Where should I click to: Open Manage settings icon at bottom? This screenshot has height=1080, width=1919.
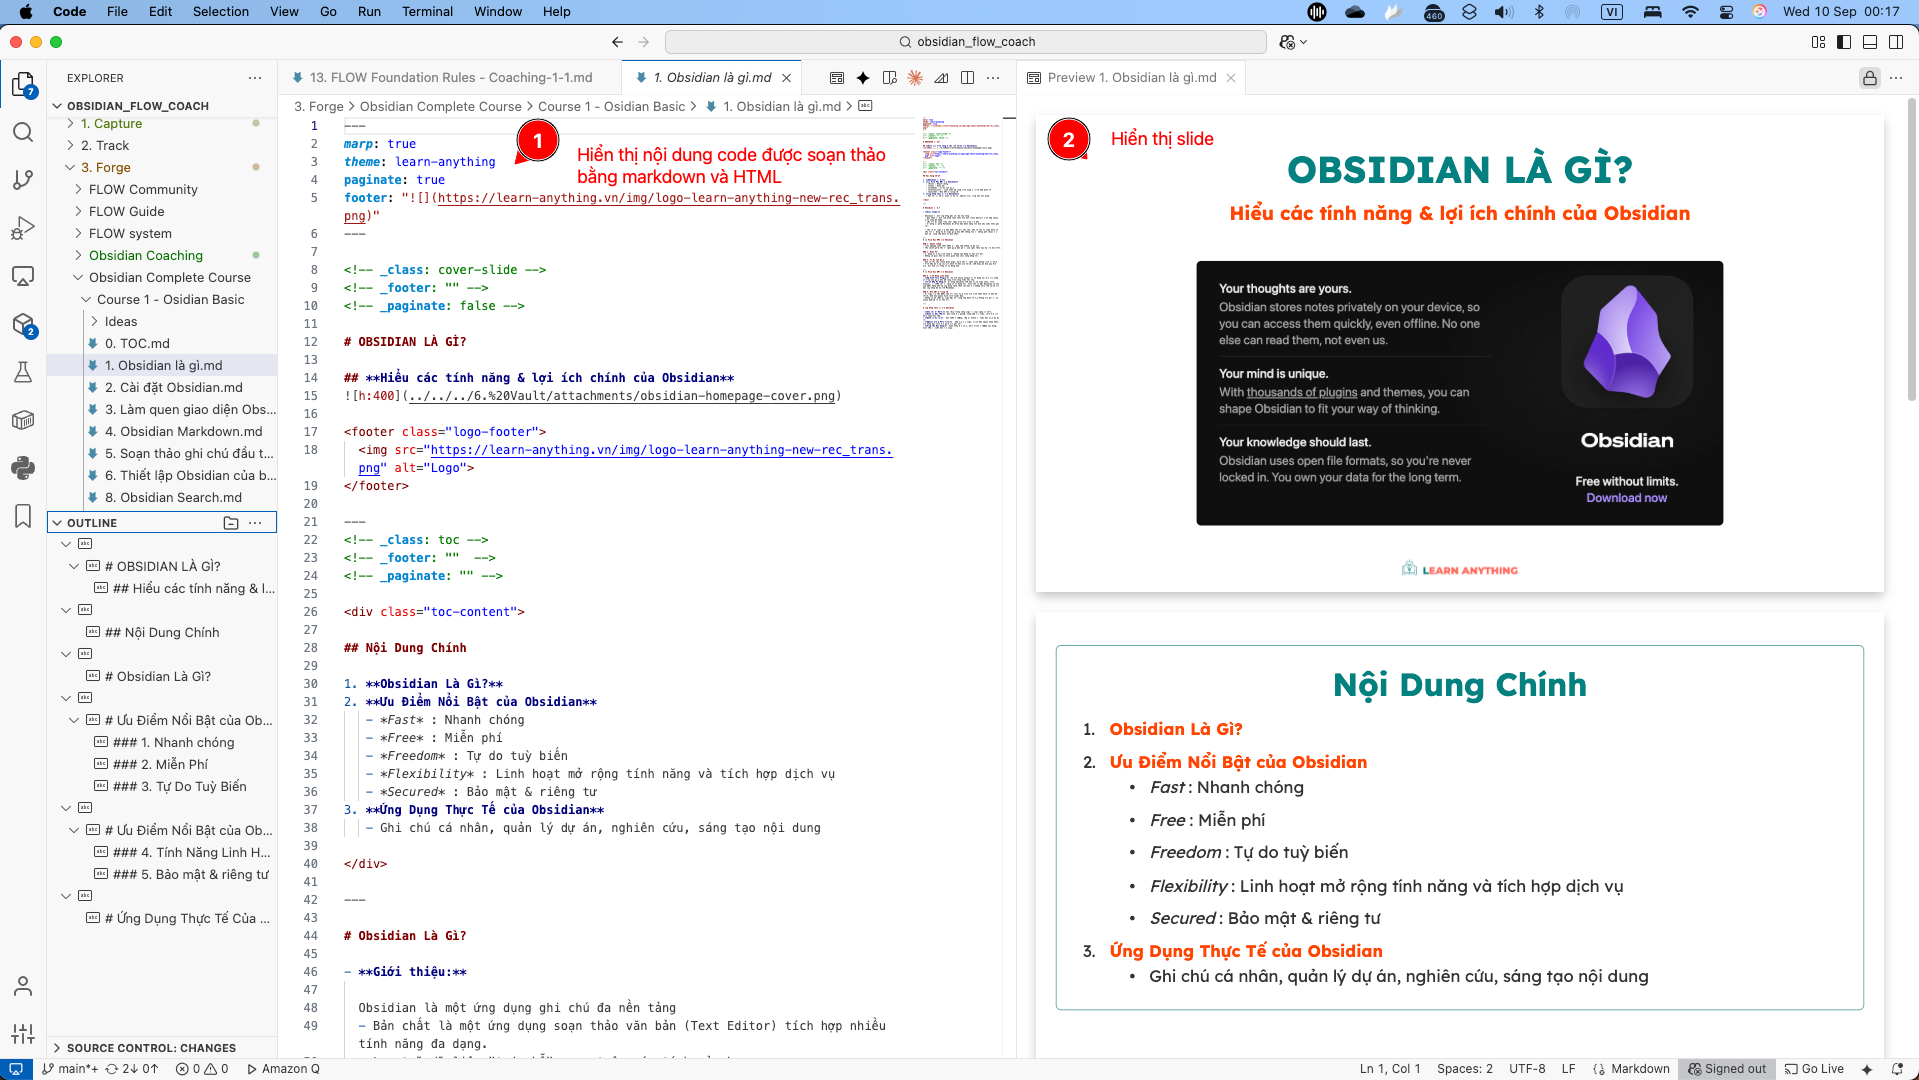click(x=23, y=1034)
